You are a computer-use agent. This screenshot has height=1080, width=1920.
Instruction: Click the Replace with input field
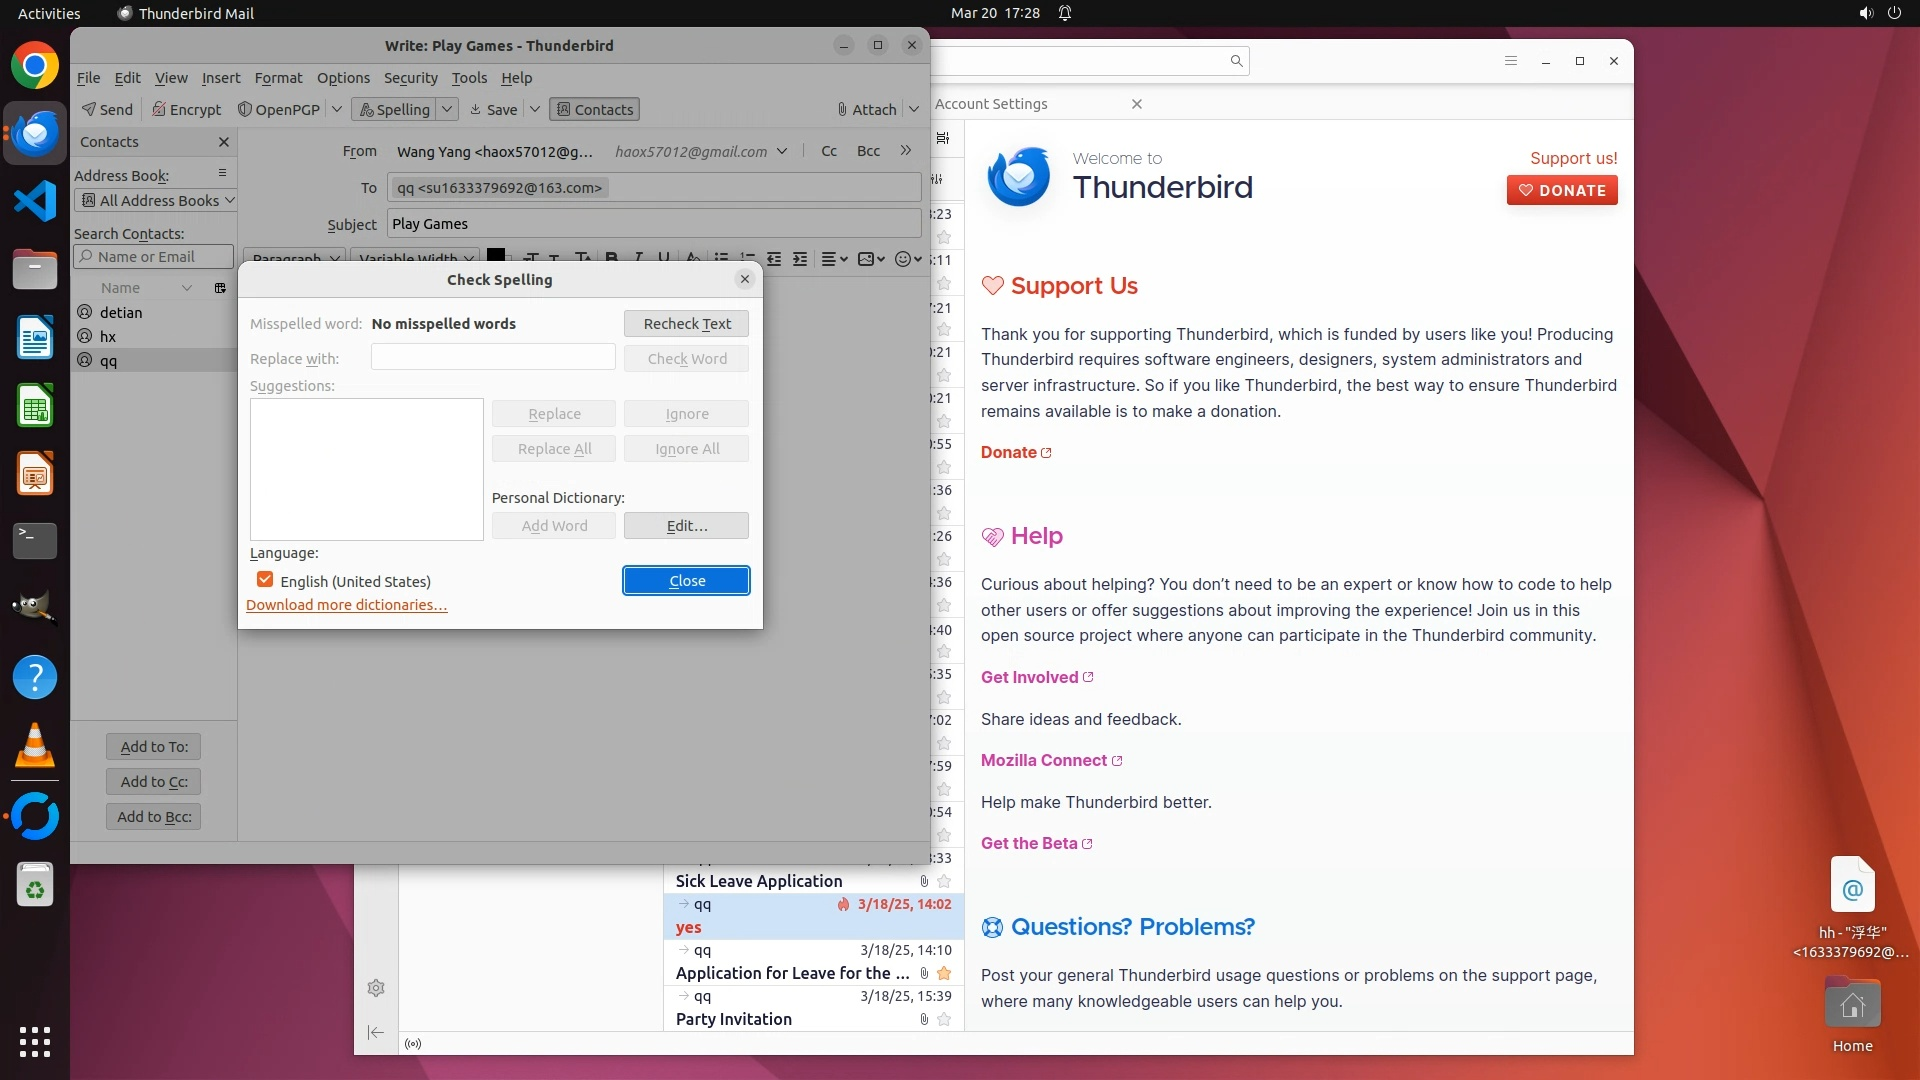493,357
